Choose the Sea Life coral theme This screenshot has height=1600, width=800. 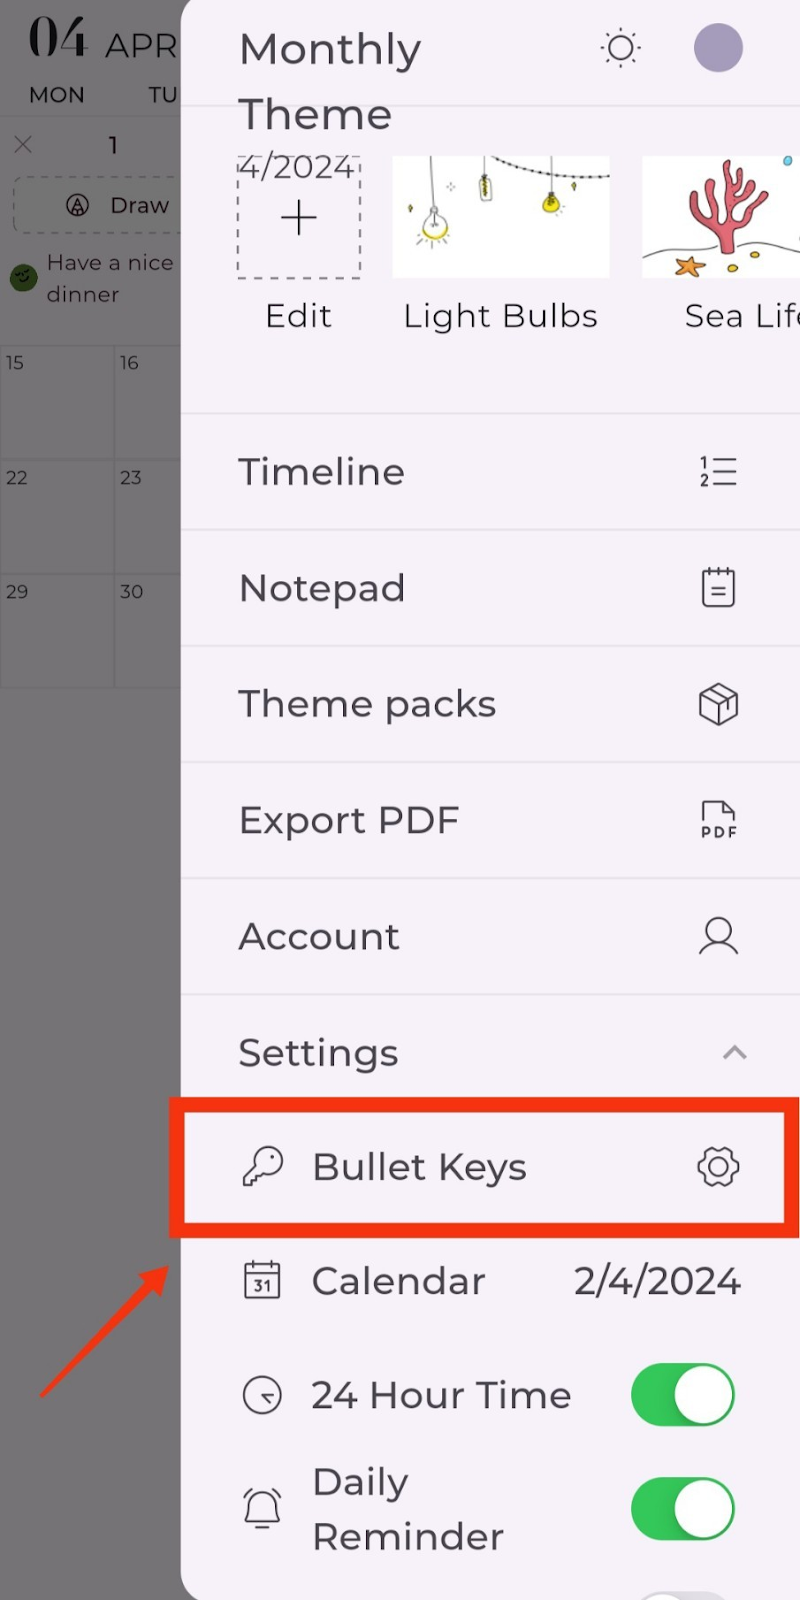[721, 216]
